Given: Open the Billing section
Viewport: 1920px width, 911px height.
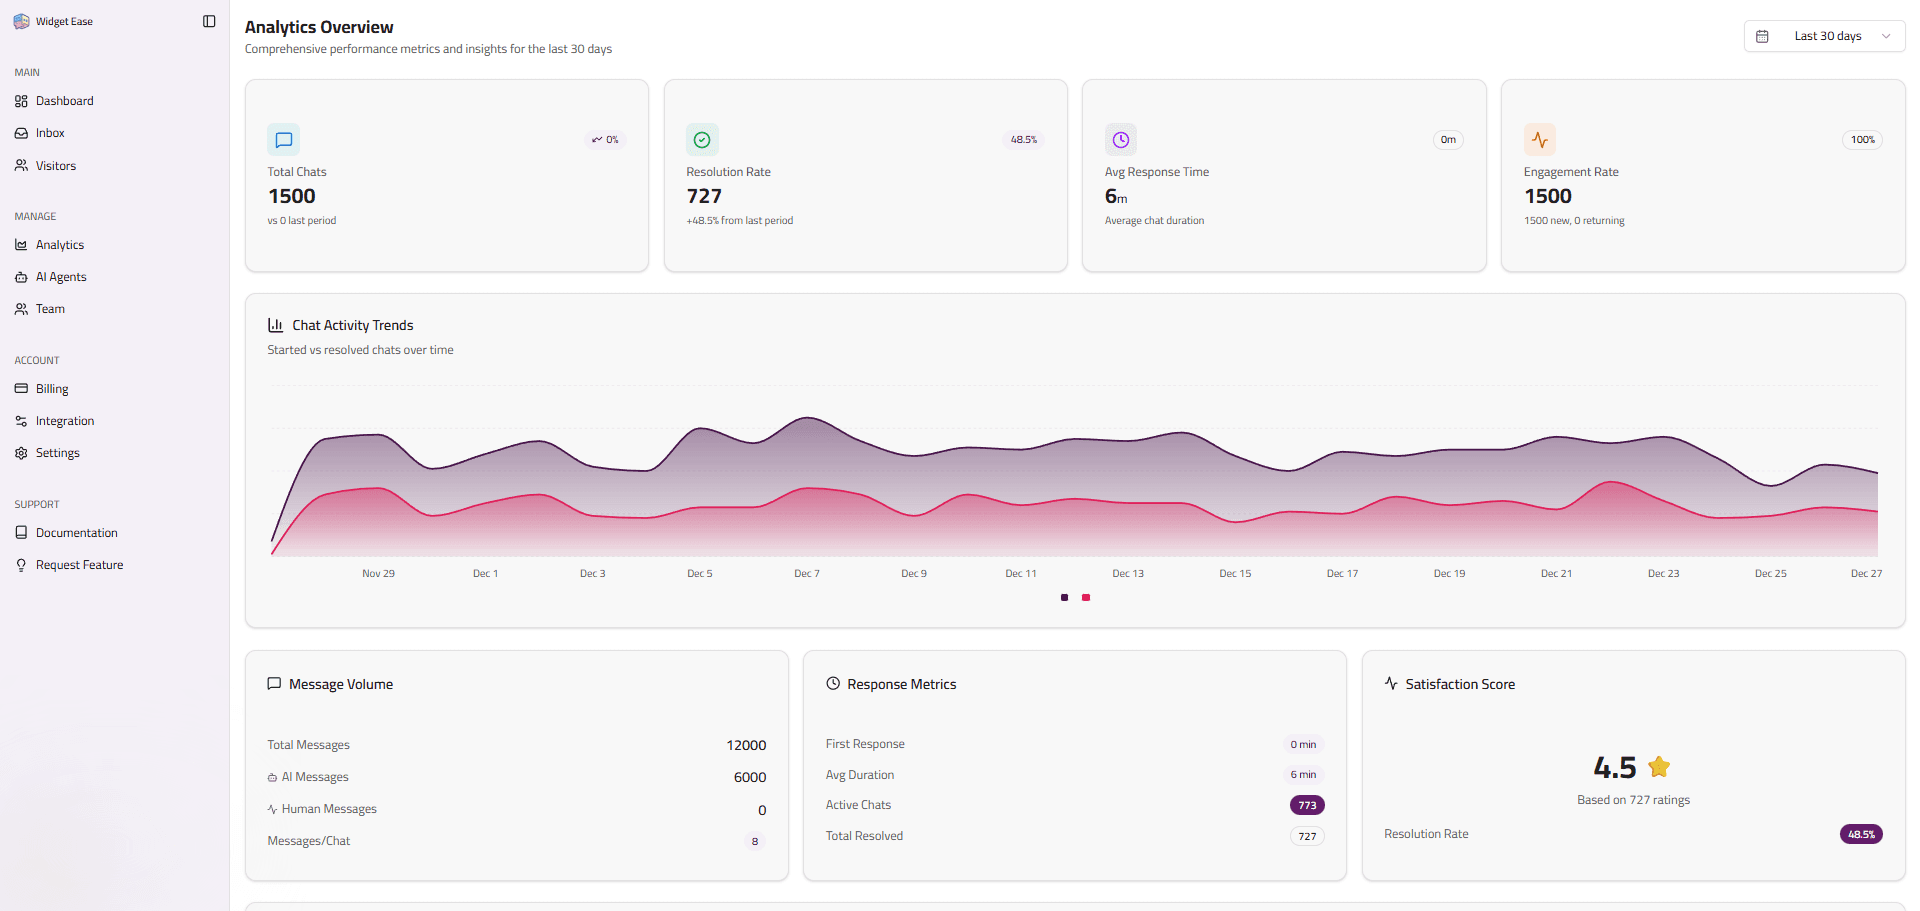Looking at the screenshot, I should pos(52,389).
